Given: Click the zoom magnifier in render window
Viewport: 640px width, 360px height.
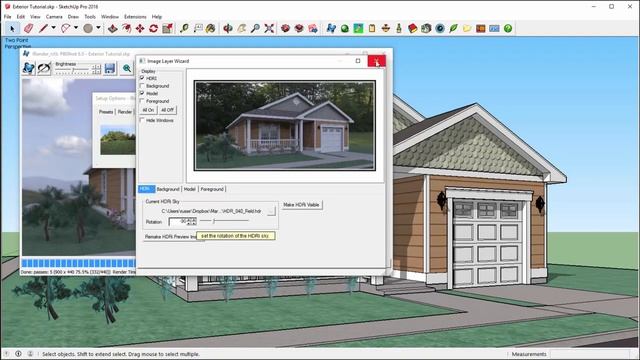Looking at the screenshot, I should click(x=127, y=68).
